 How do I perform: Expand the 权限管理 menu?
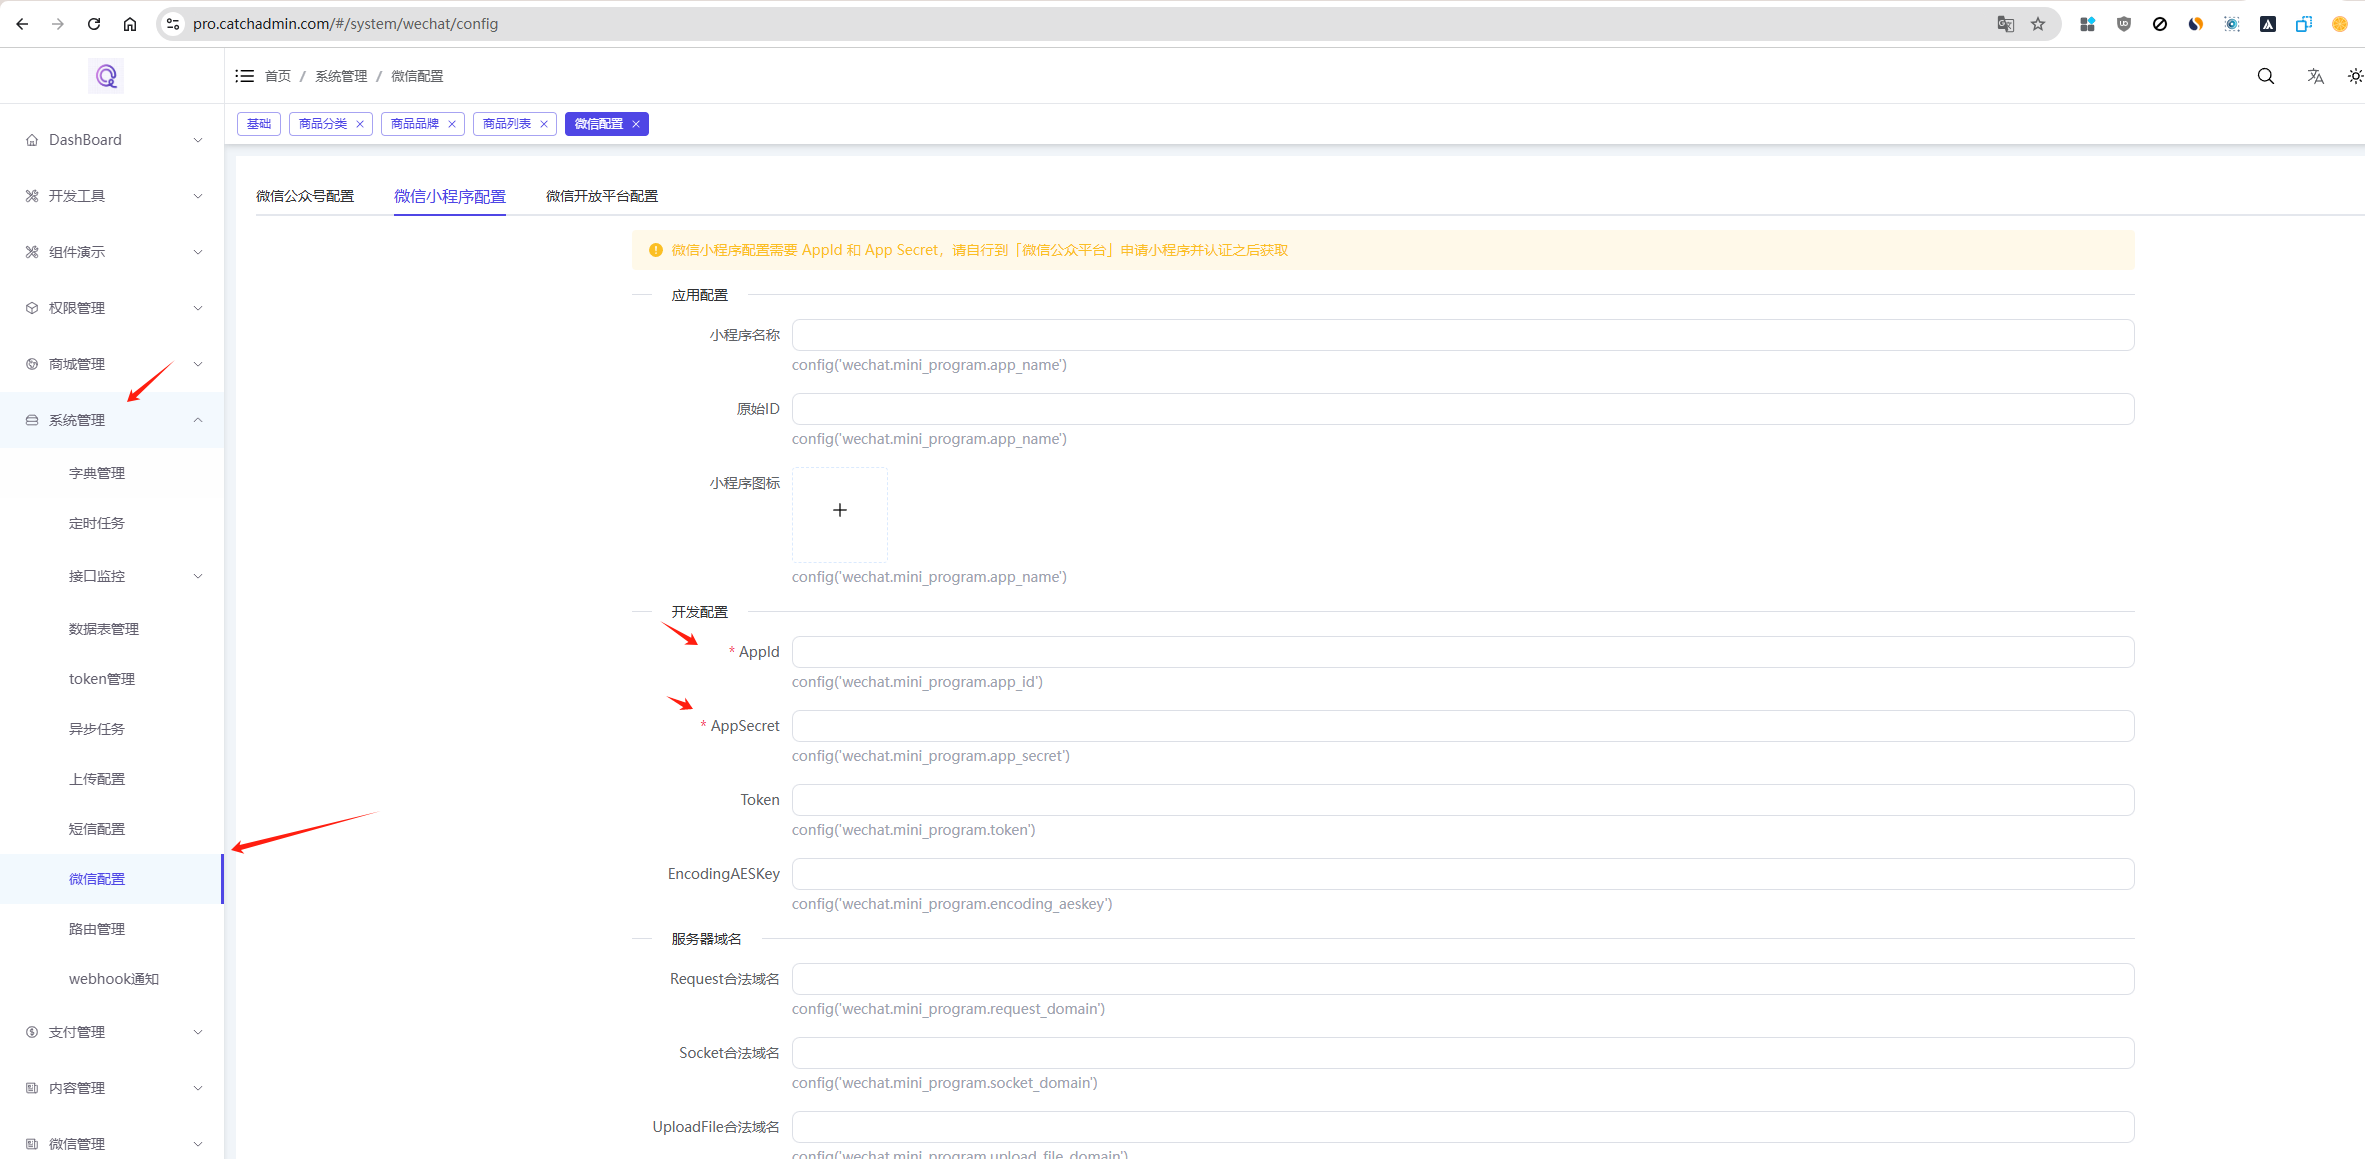pyautogui.click(x=112, y=308)
